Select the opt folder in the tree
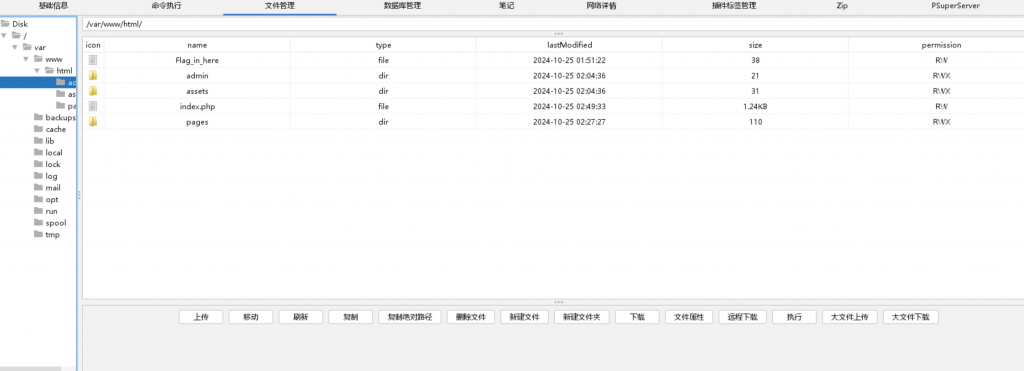Image resolution: width=1024 pixels, height=371 pixels. coord(52,200)
